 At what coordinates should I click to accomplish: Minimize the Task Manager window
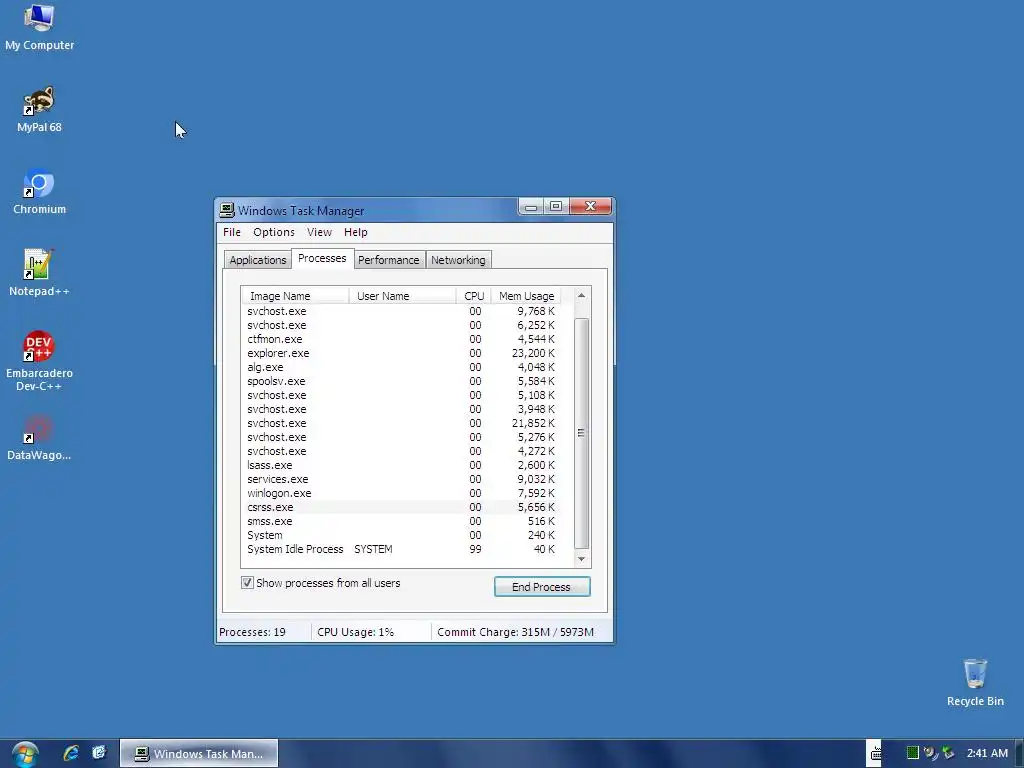531,207
